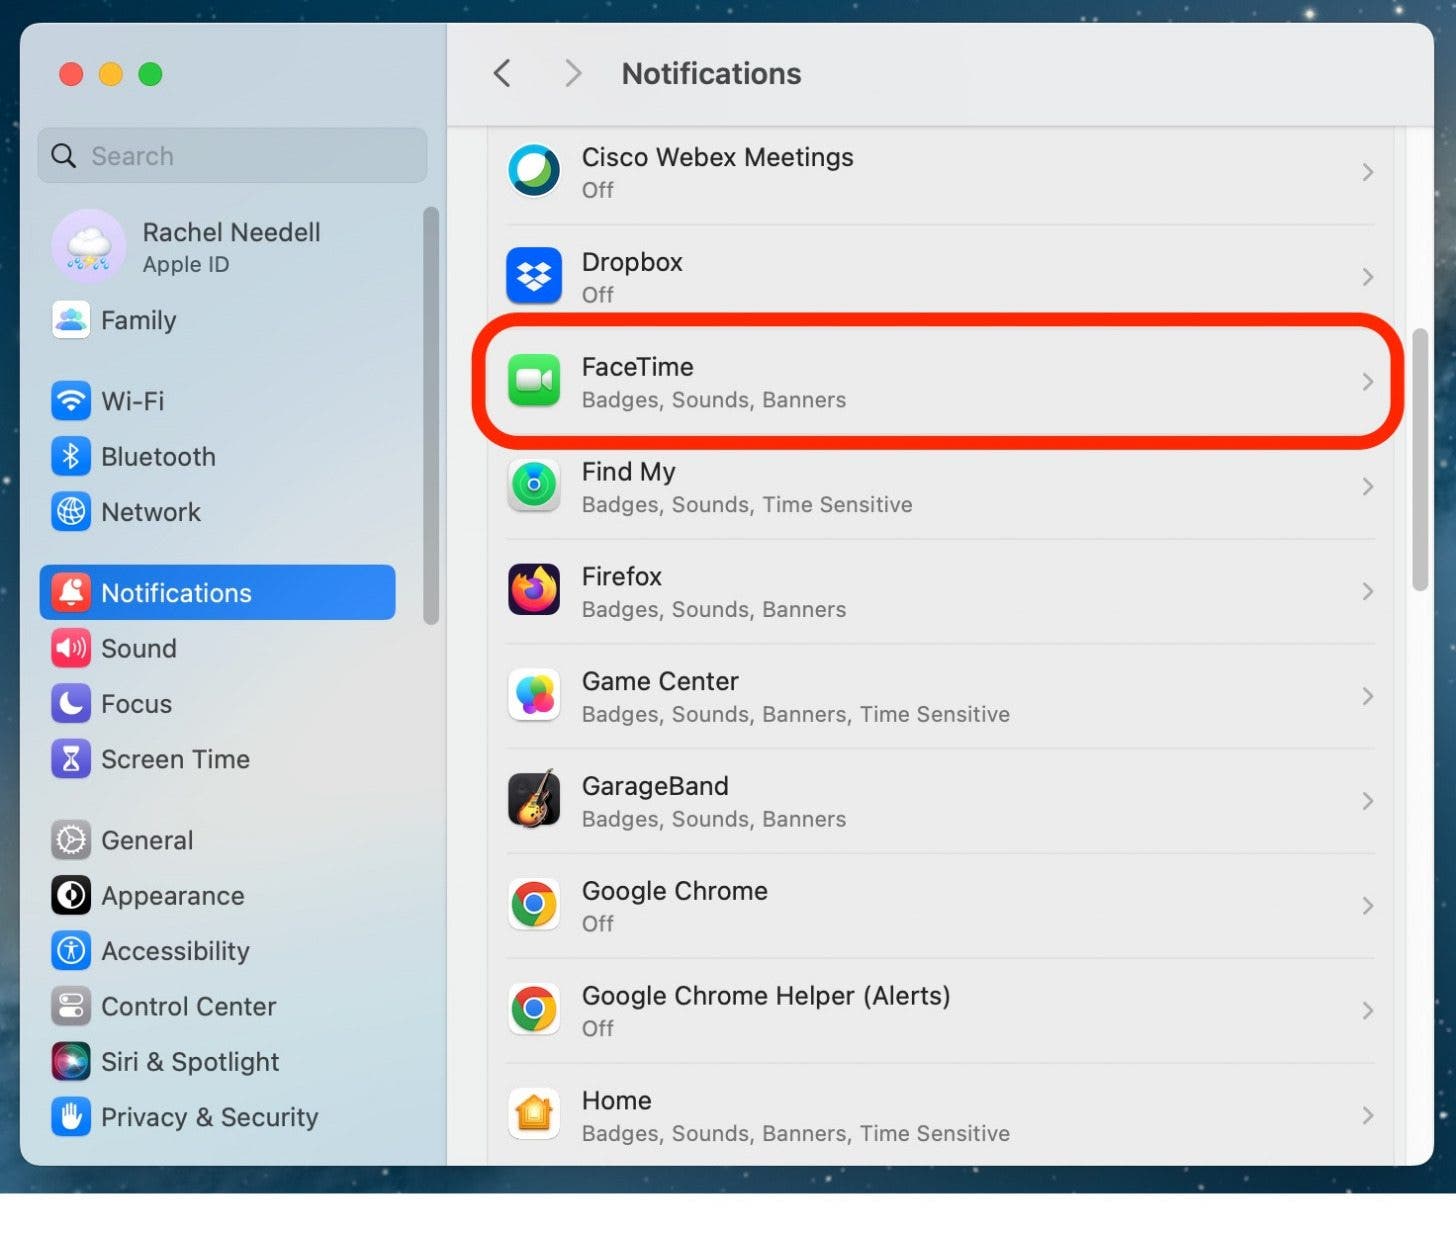Open the Appearance settings section

point(172,896)
